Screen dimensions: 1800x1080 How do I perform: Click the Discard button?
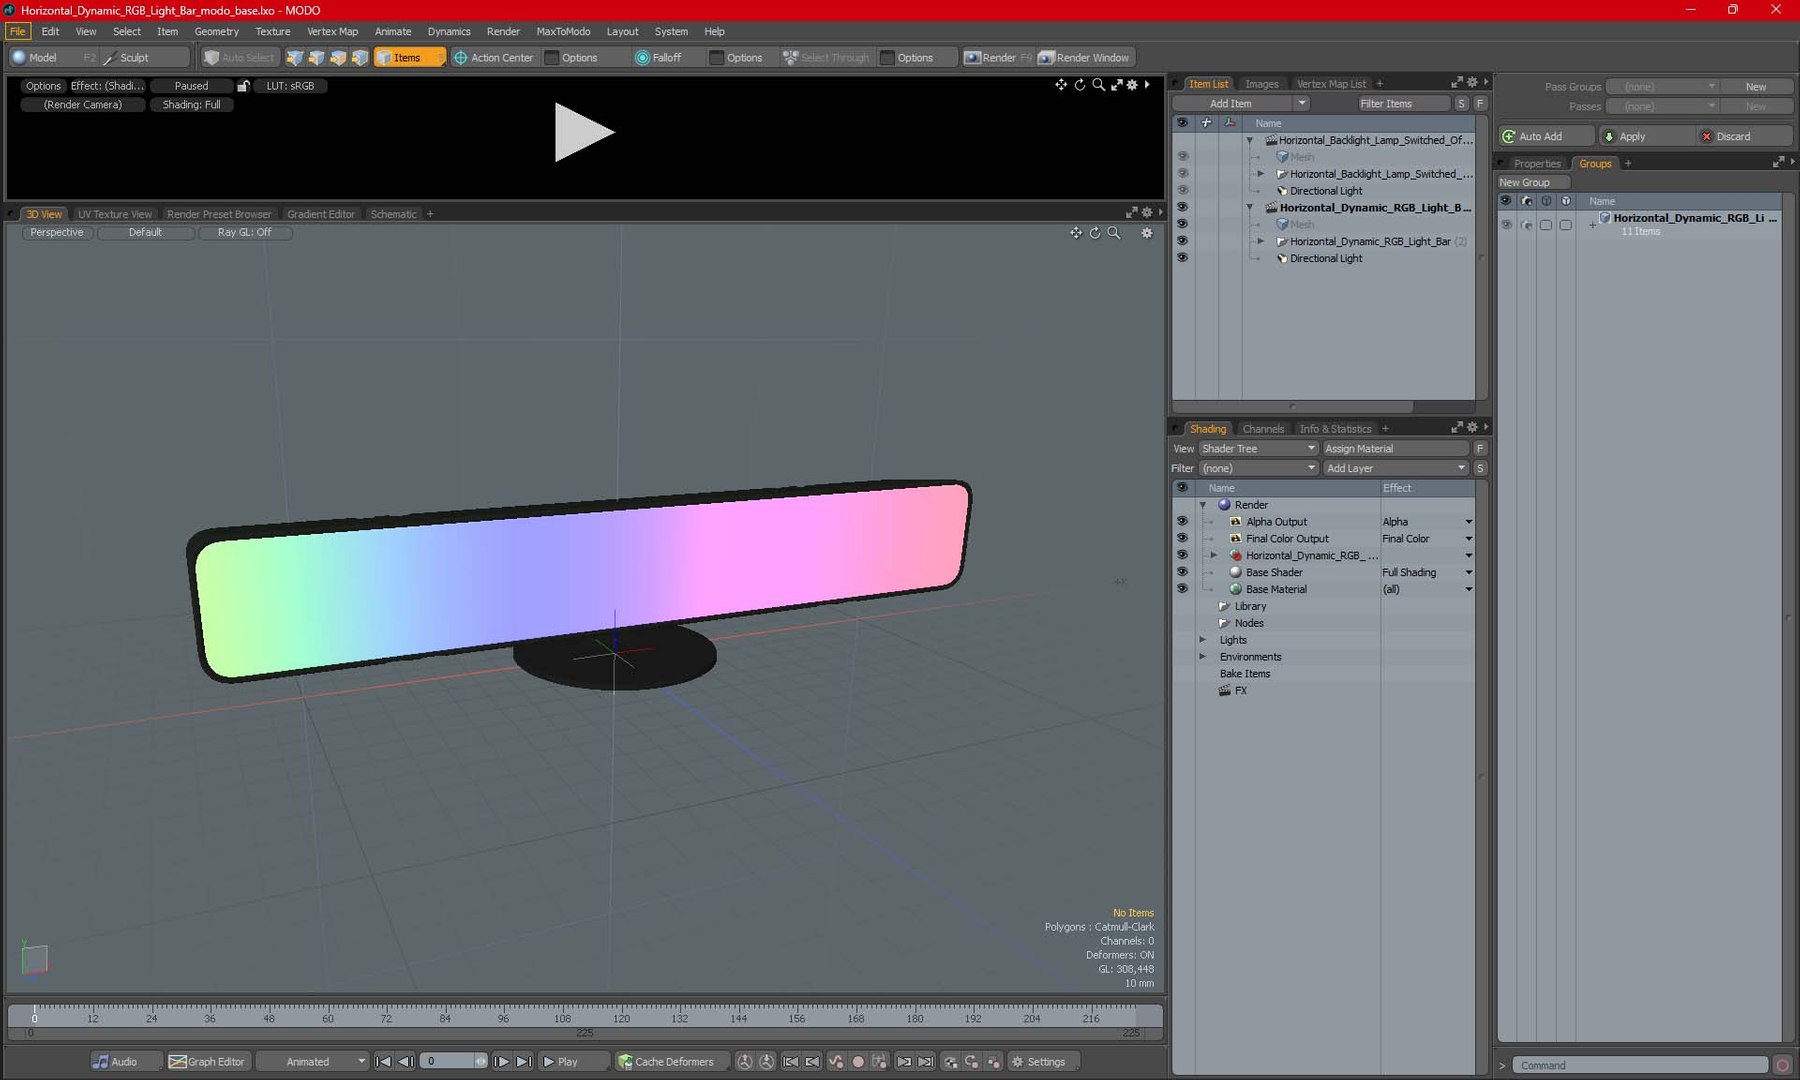click(x=1743, y=136)
